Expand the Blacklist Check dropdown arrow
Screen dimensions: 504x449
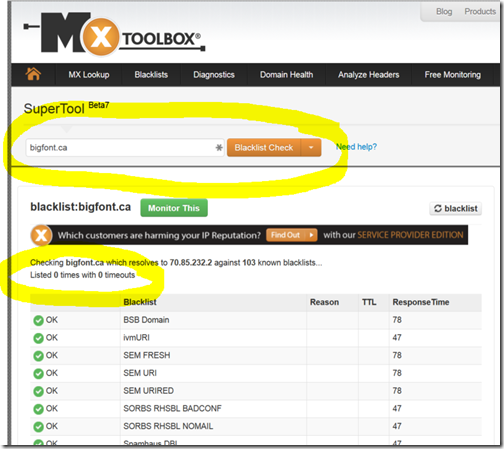click(x=311, y=147)
